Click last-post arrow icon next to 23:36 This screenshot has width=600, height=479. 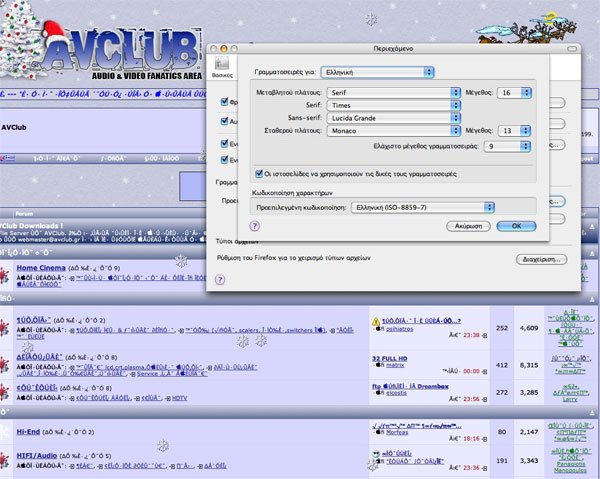click(x=484, y=468)
